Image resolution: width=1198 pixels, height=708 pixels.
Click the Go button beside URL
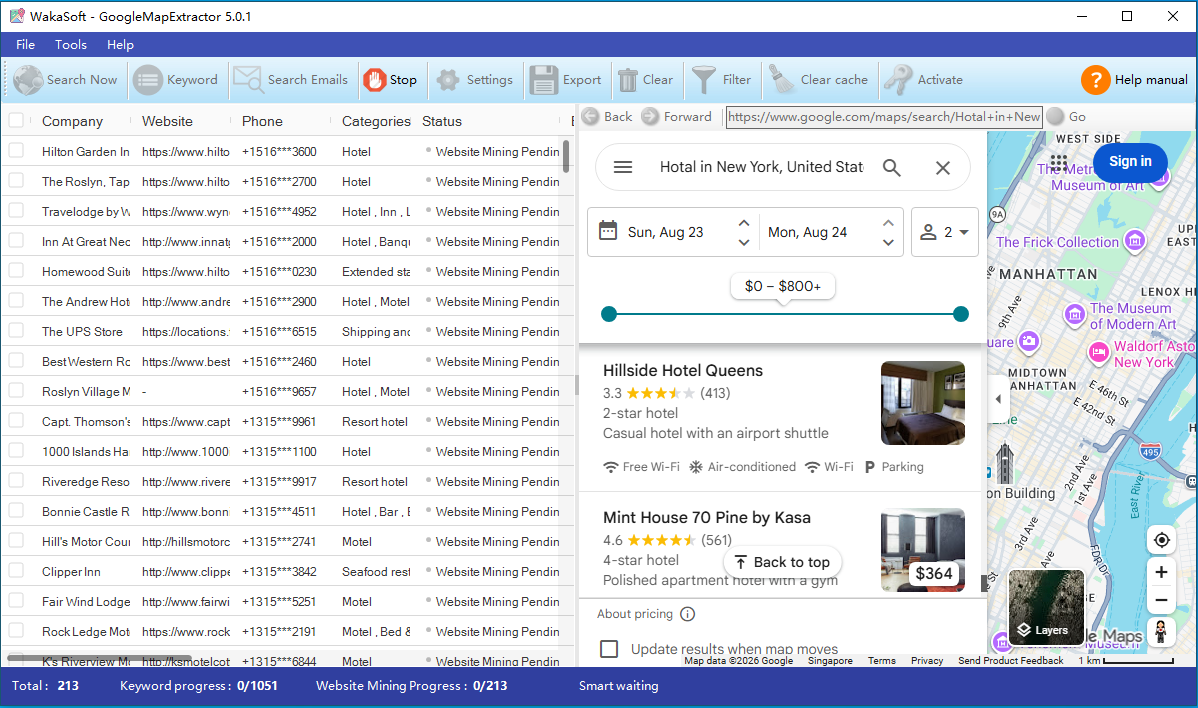1067,116
